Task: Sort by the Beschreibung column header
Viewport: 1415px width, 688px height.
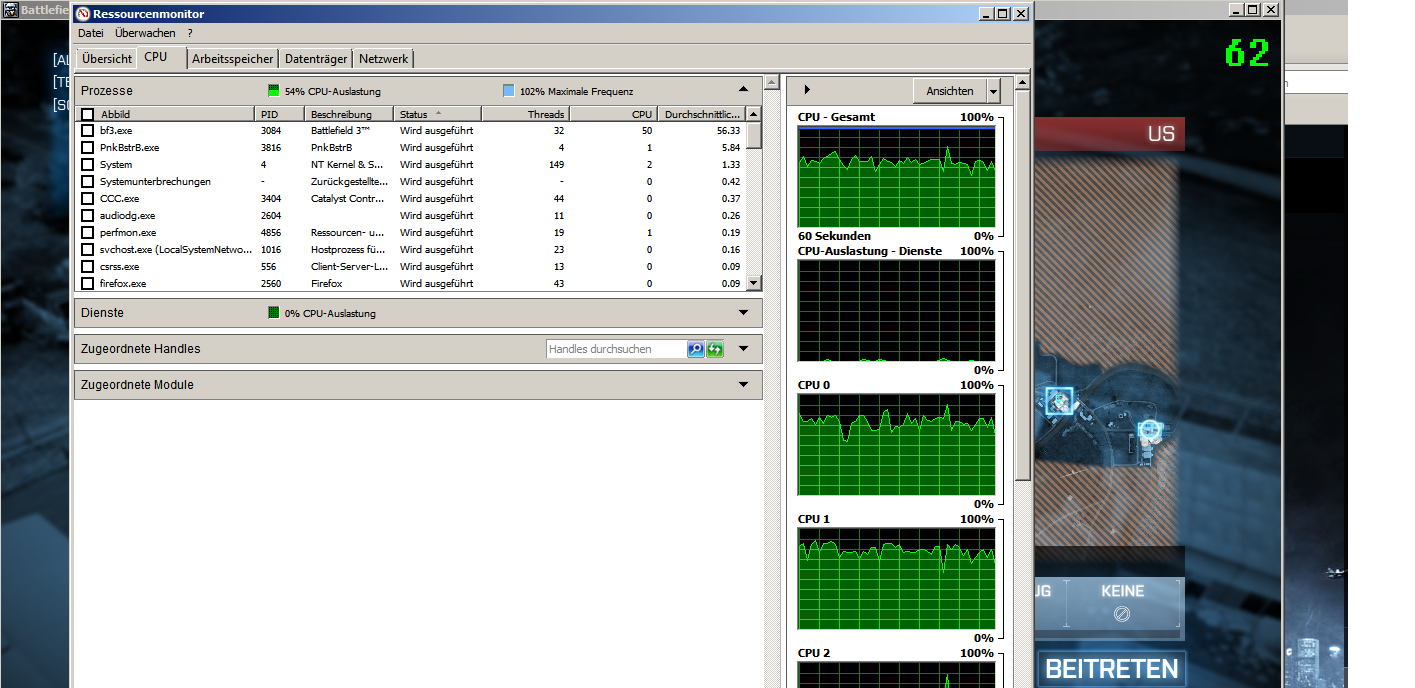Action: 350,114
